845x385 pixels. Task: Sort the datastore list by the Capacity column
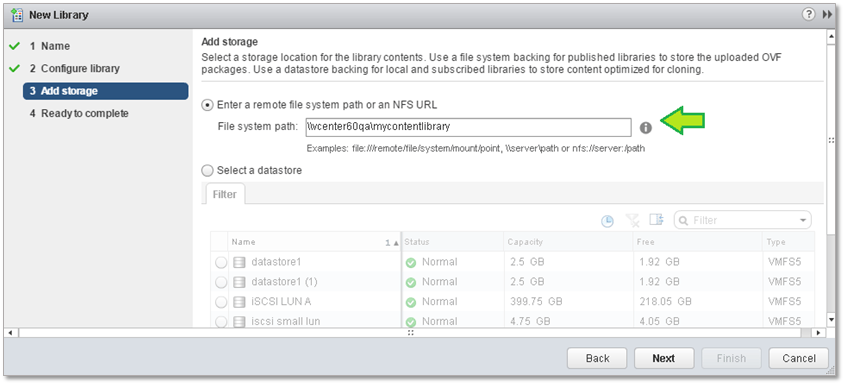(x=568, y=242)
